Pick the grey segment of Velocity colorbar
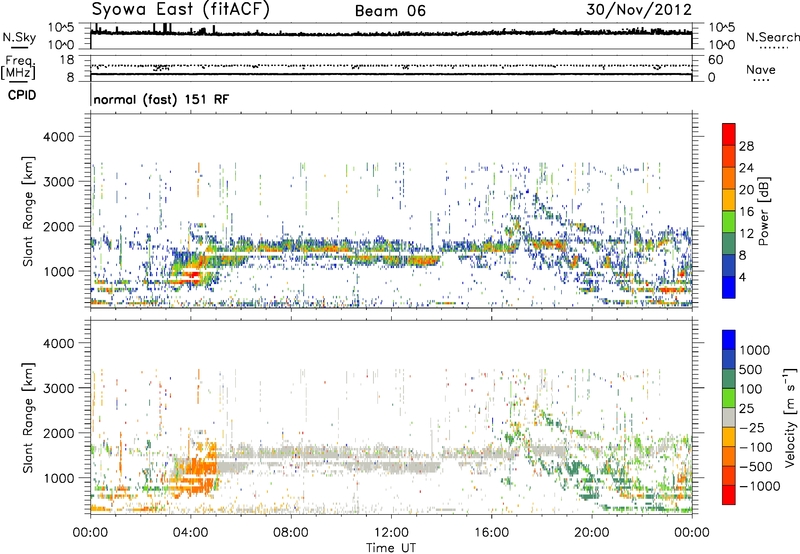 [729, 417]
